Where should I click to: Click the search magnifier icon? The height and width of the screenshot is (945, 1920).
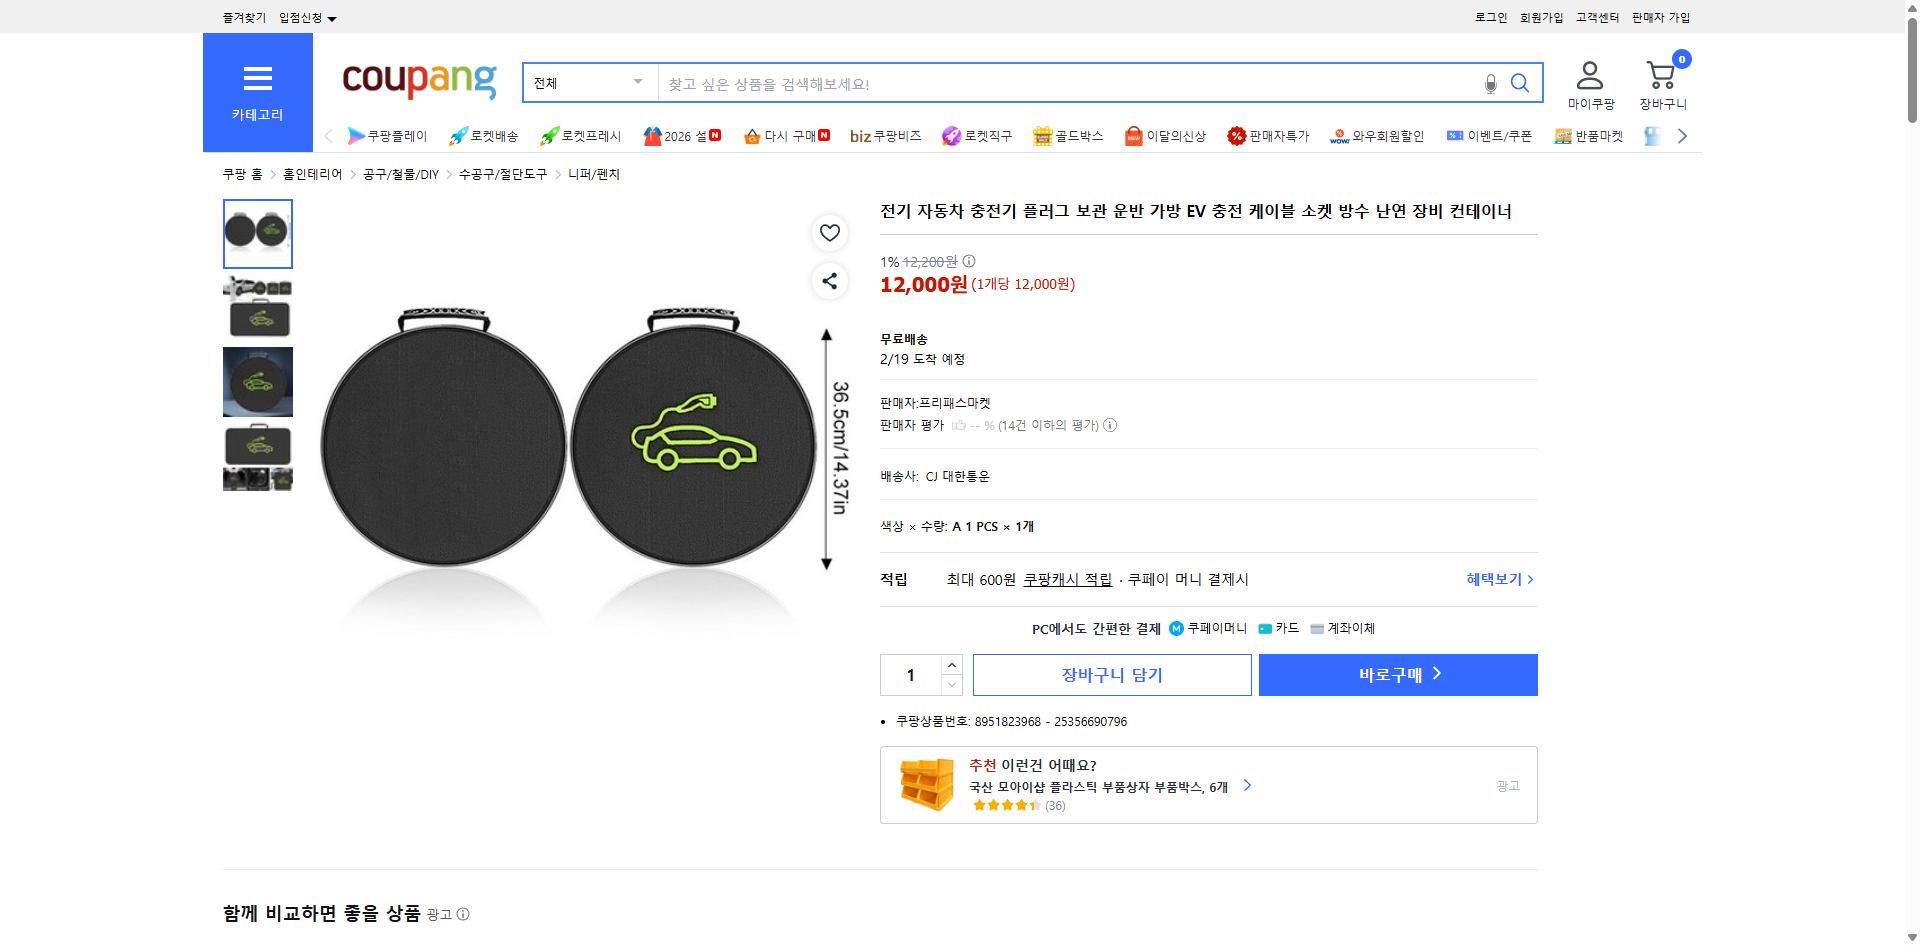click(1520, 83)
